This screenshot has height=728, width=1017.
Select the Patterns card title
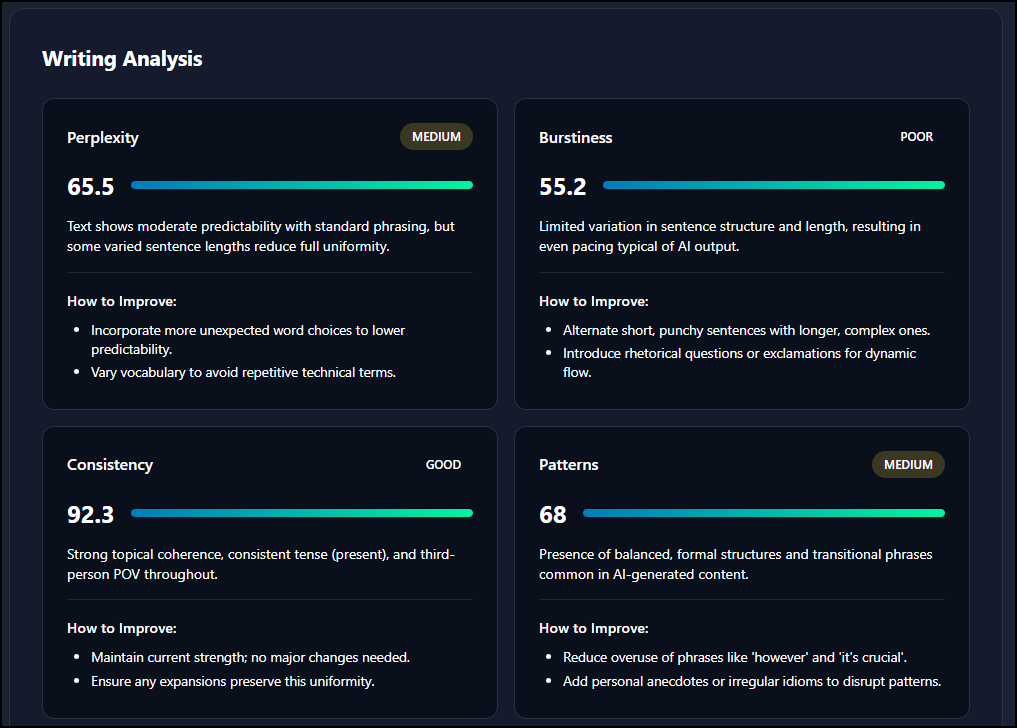pos(568,465)
